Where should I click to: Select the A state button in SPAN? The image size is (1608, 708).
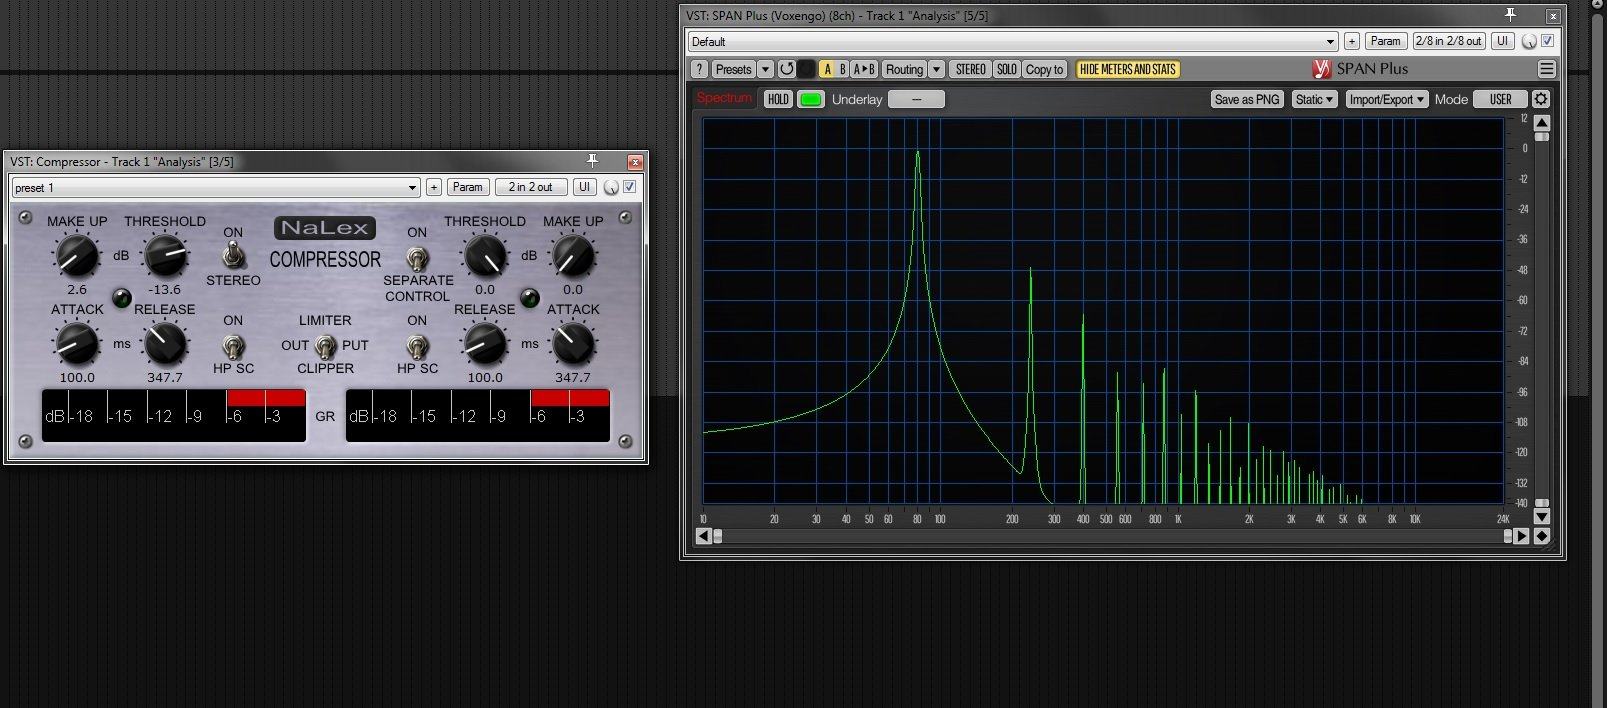click(x=827, y=69)
